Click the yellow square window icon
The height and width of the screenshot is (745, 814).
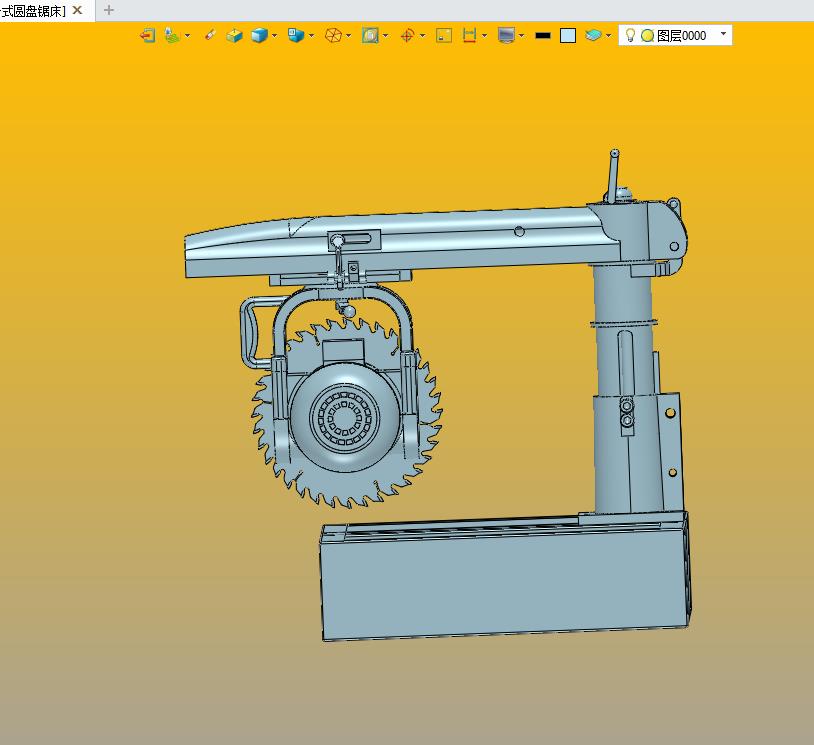click(x=444, y=35)
